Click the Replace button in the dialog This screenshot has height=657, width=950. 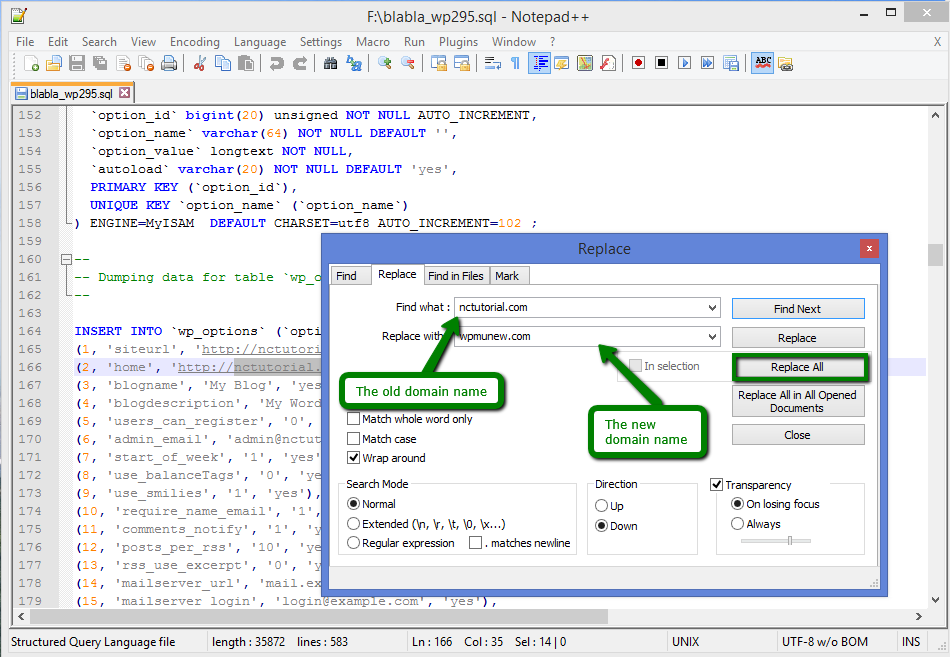click(798, 338)
